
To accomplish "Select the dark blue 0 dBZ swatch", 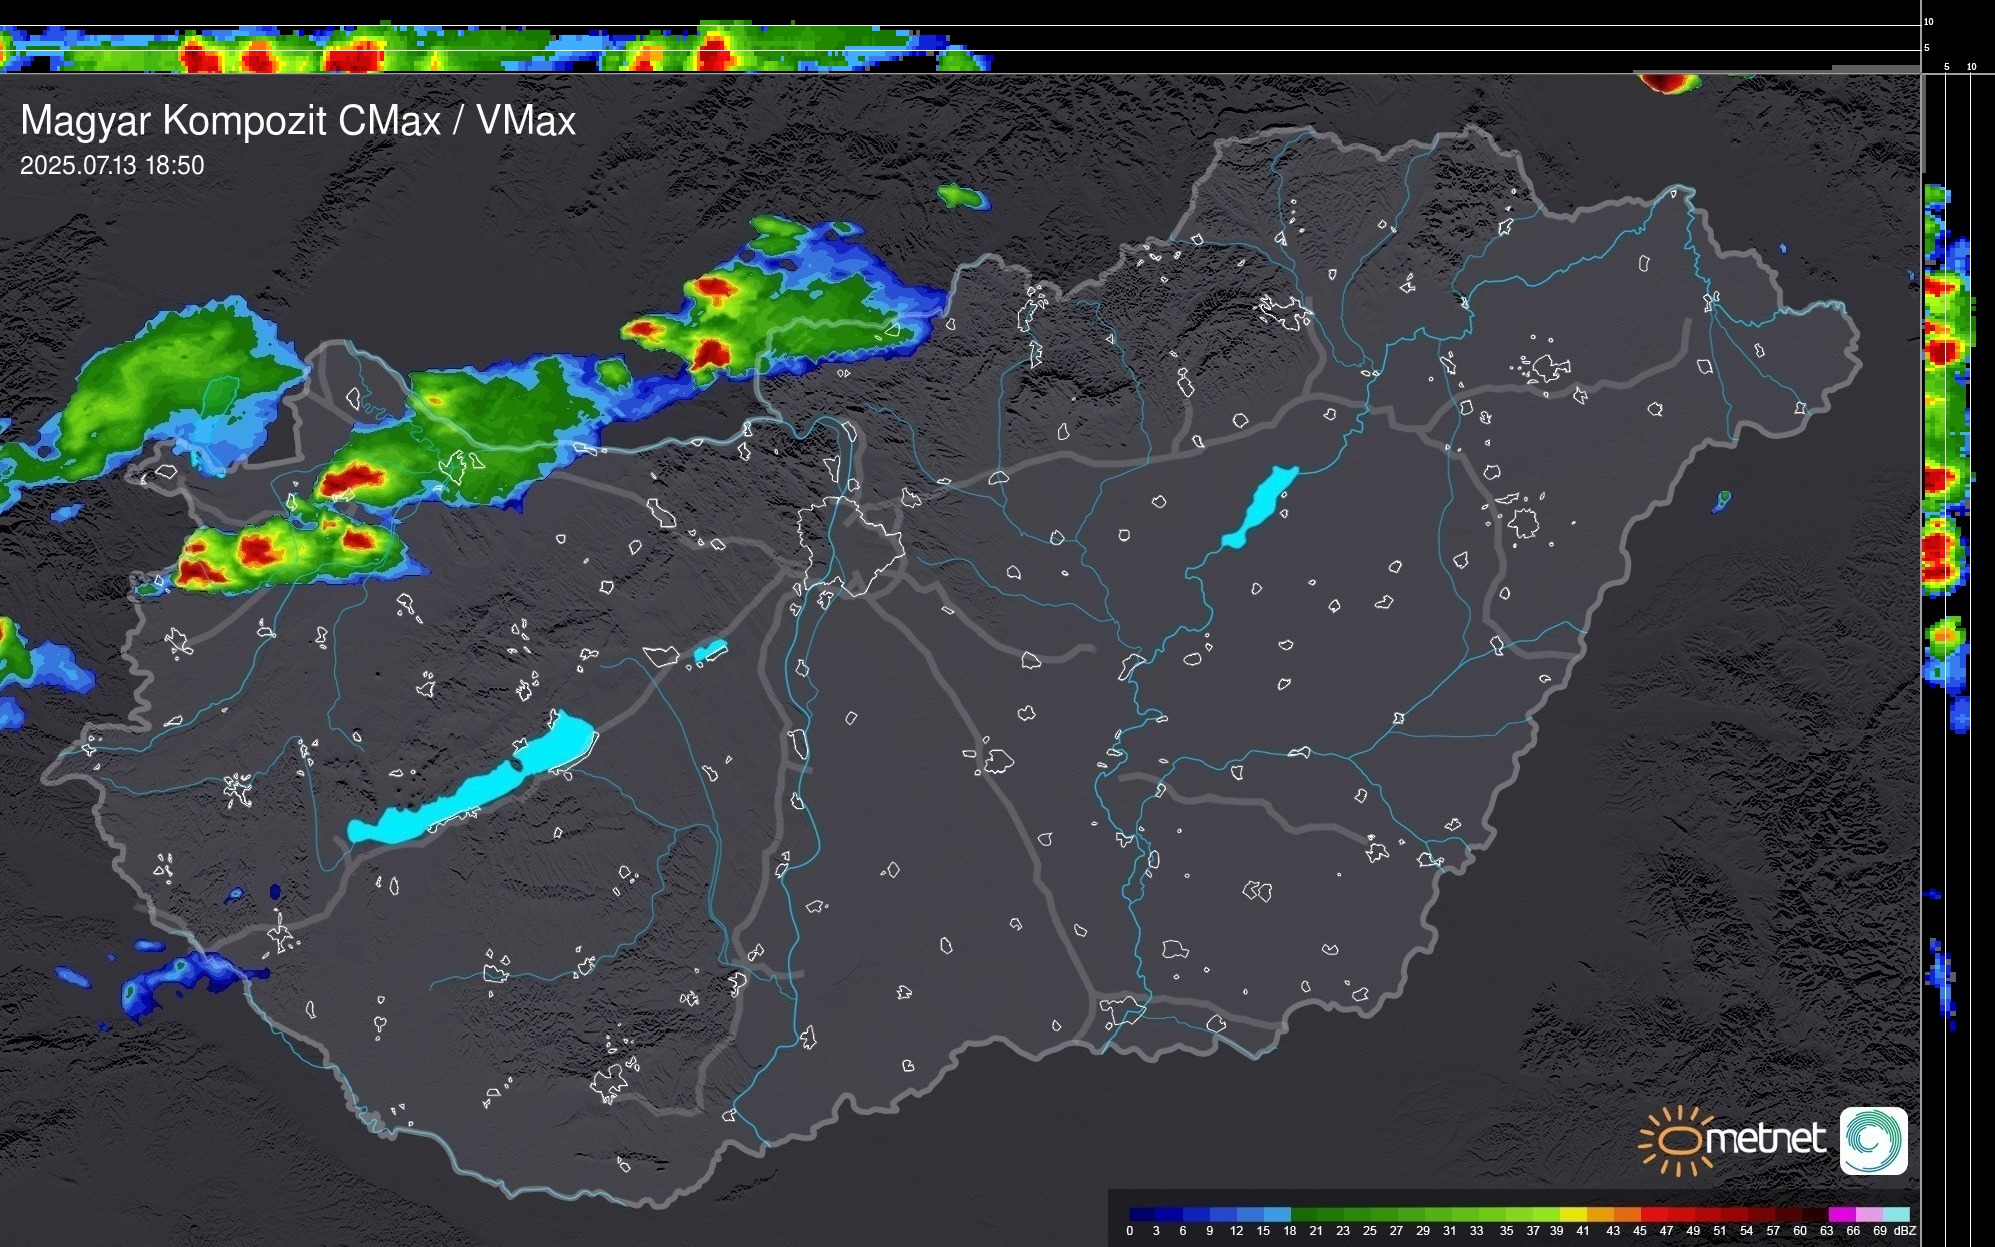I will (1141, 1214).
